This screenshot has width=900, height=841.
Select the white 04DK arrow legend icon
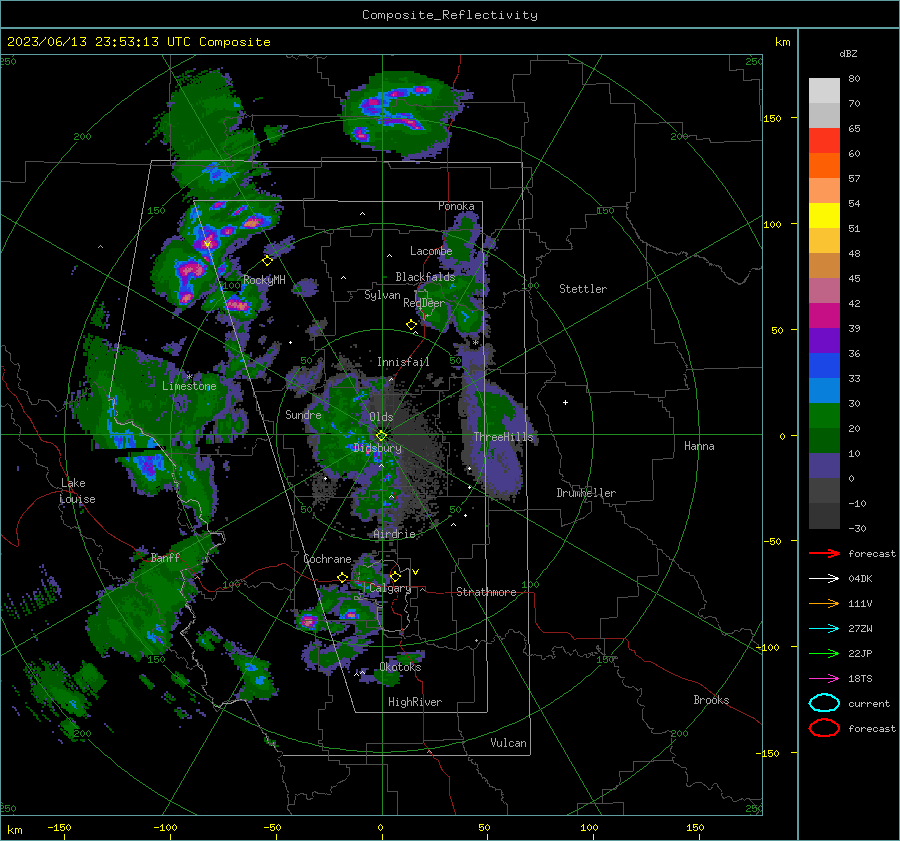824,579
